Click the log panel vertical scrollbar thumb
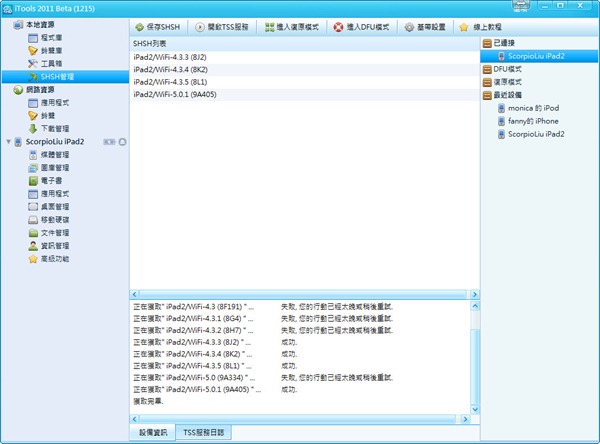 point(475,366)
